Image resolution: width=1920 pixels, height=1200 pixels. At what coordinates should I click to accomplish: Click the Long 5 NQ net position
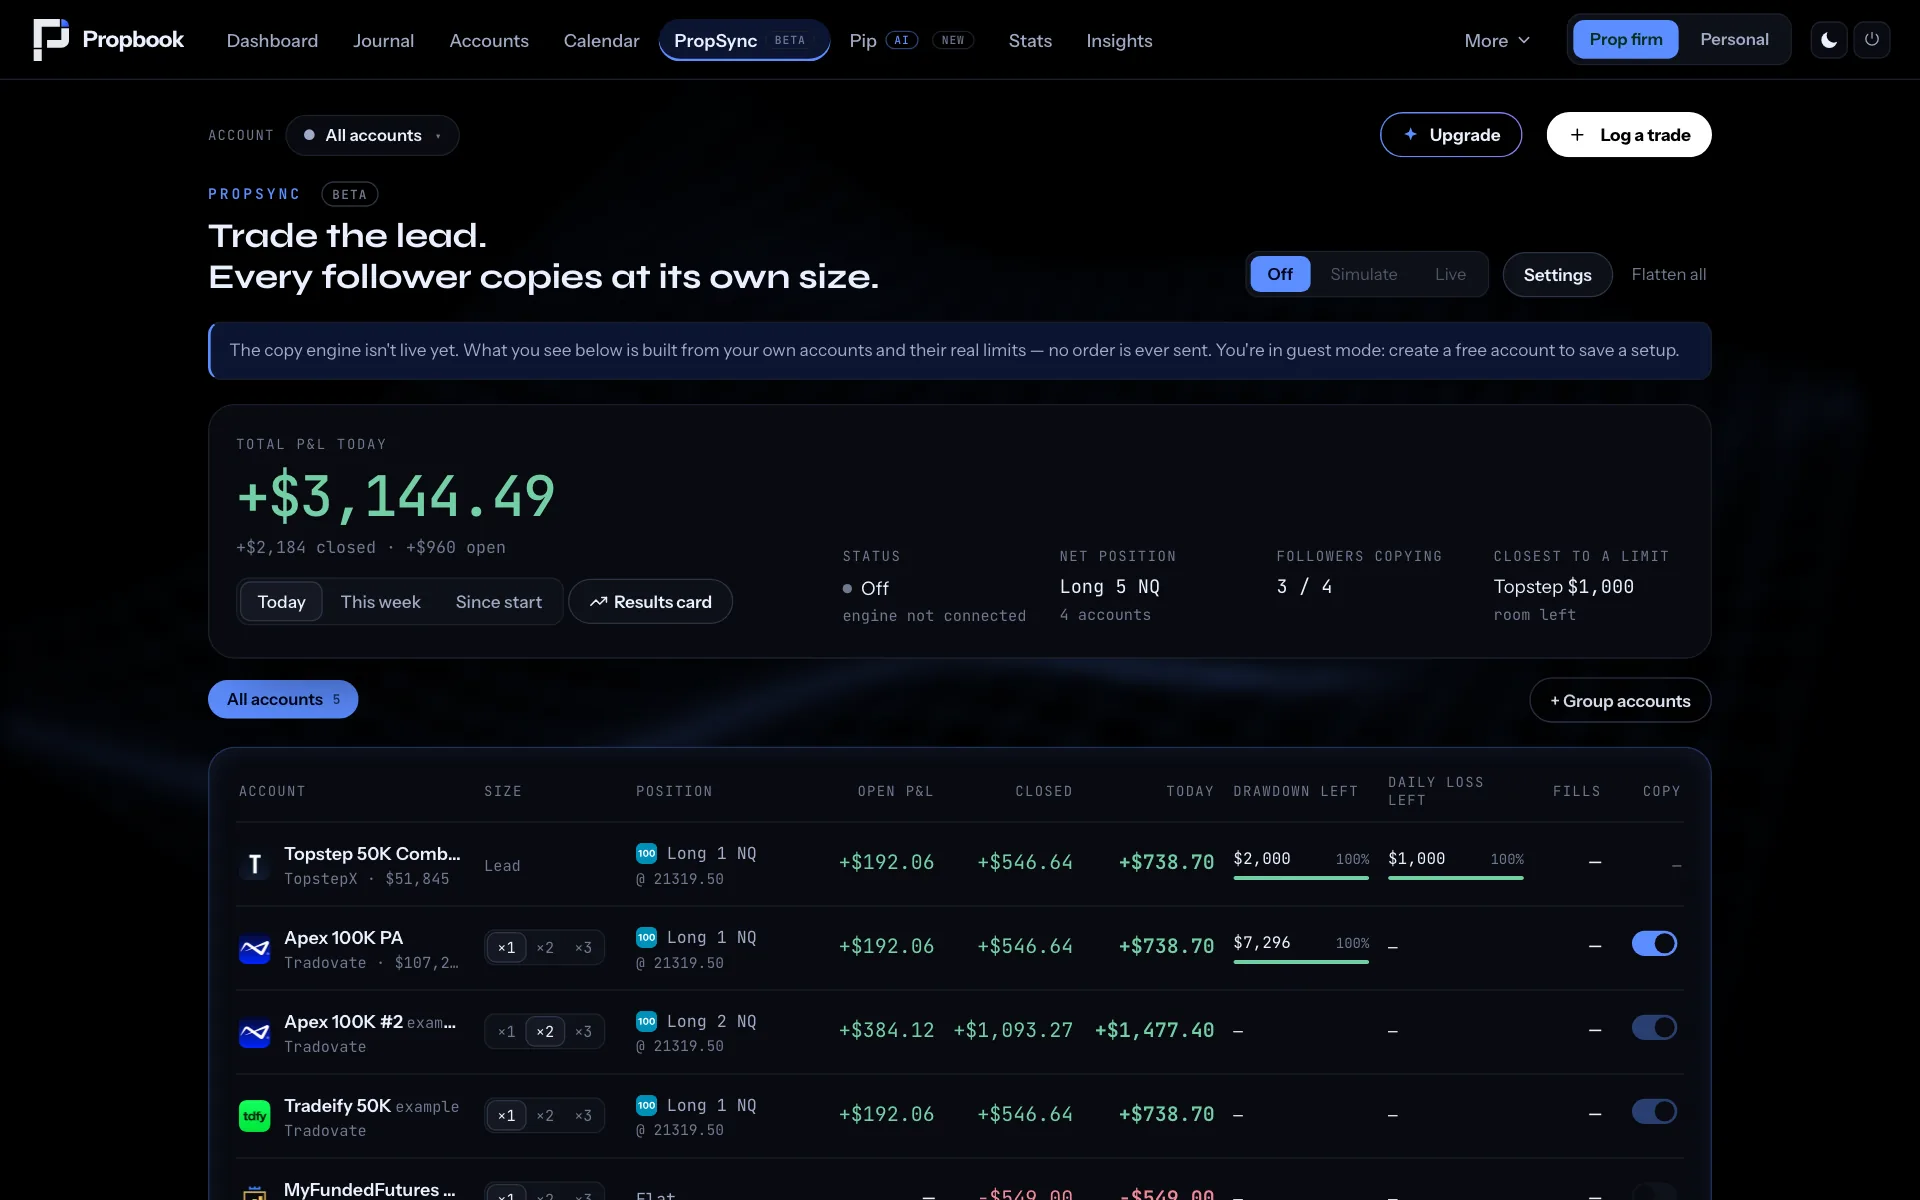coord(1110,587)
